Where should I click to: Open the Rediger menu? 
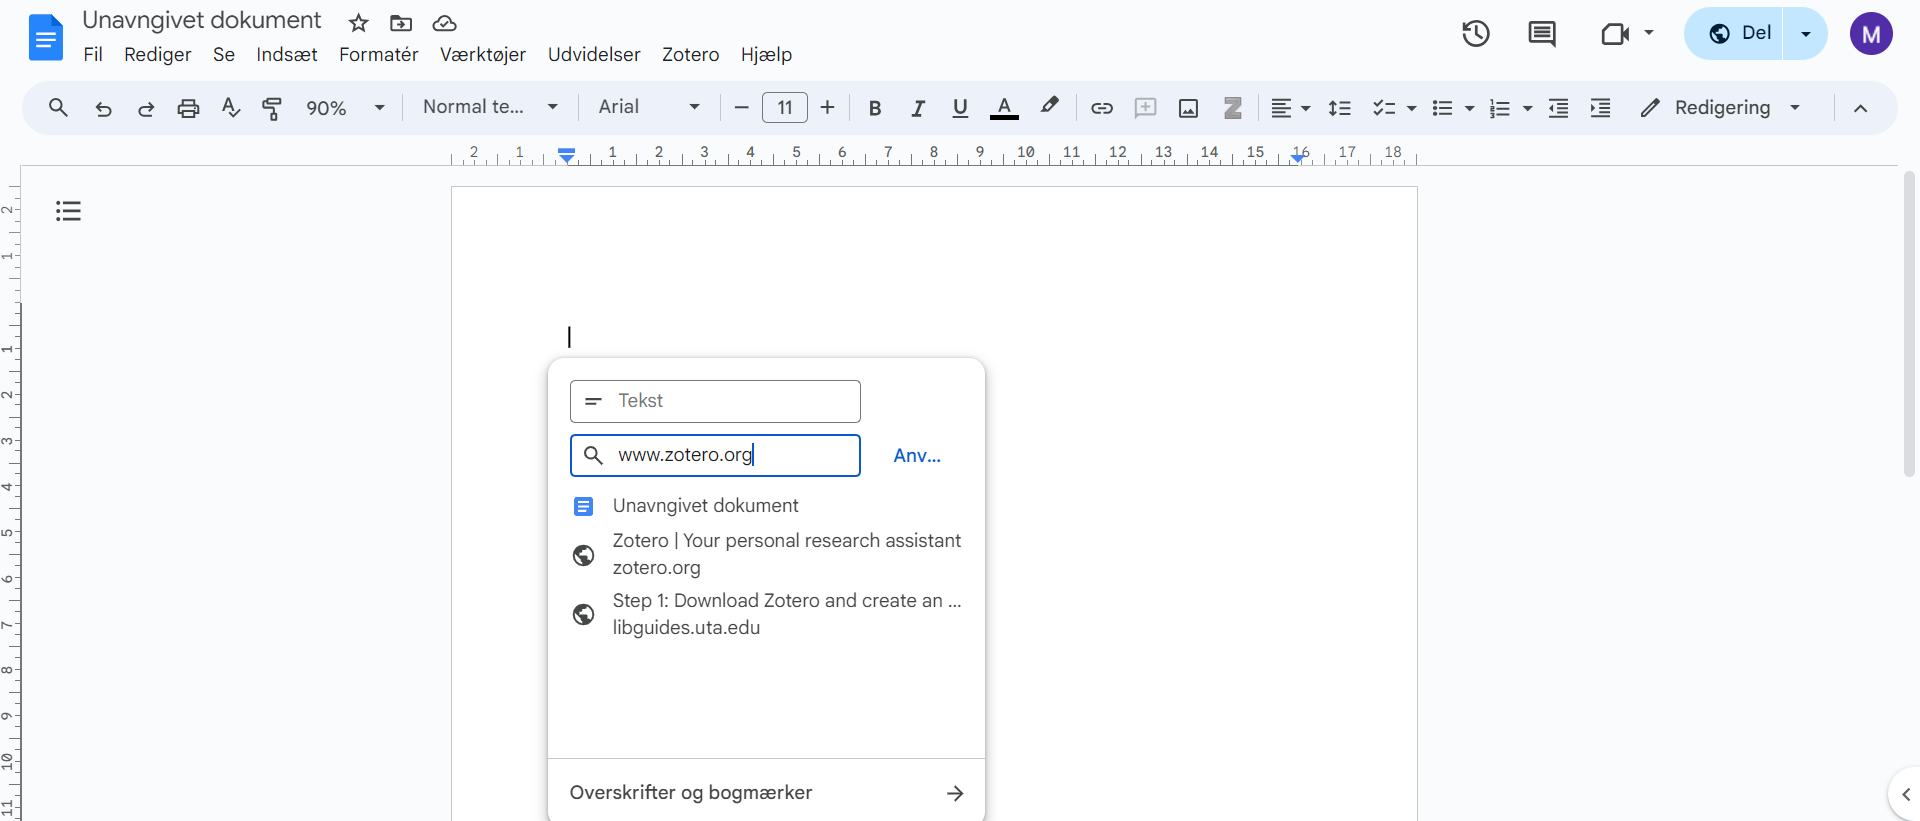pos(158,54)
